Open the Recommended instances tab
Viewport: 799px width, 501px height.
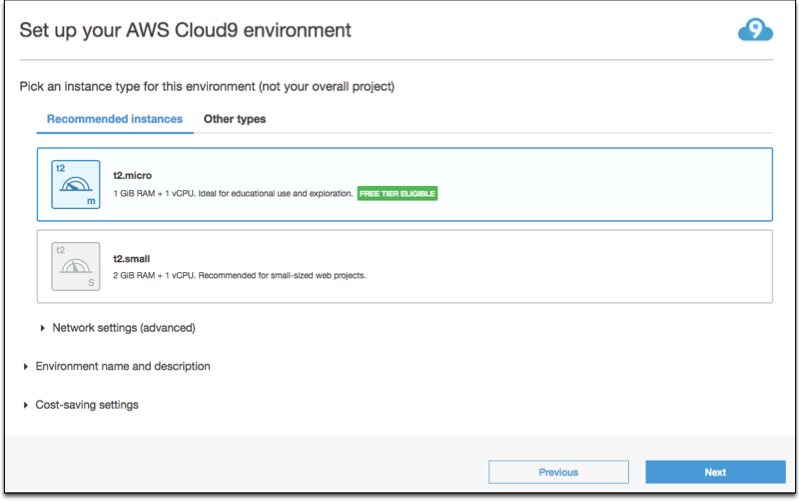(115, 119)
